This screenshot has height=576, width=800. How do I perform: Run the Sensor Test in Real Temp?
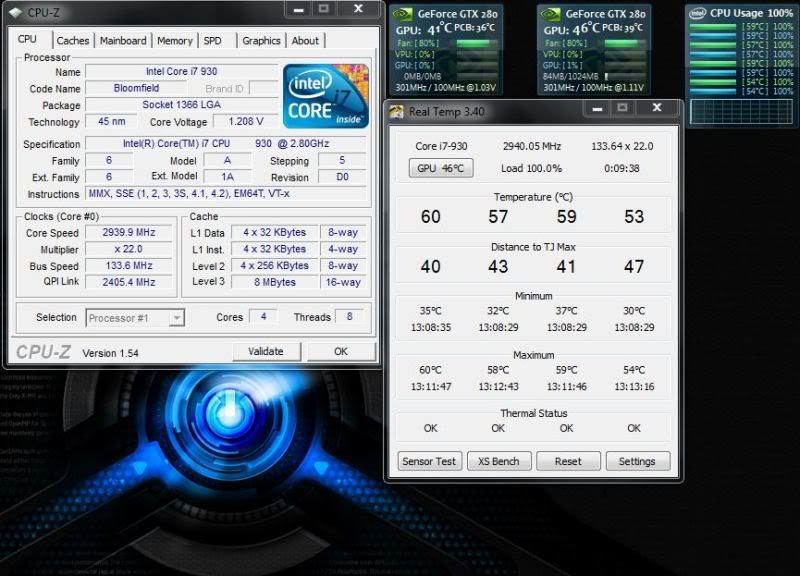pos(429,461)
